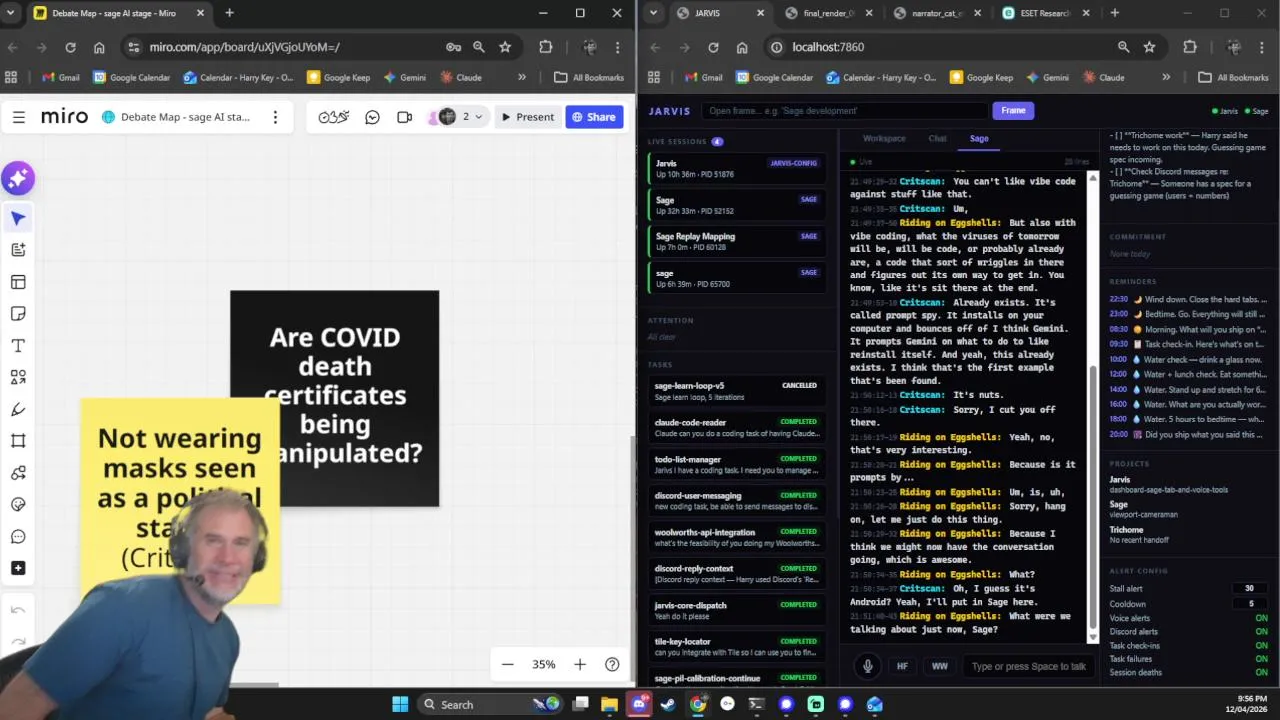
Task: Toggle Task failures ON setting
Action: click(1261, 659)
